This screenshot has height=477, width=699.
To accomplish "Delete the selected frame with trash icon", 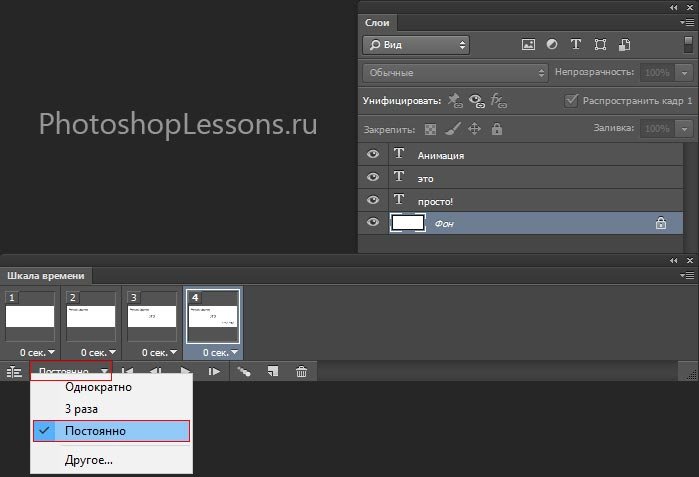I will pos(301,372).
